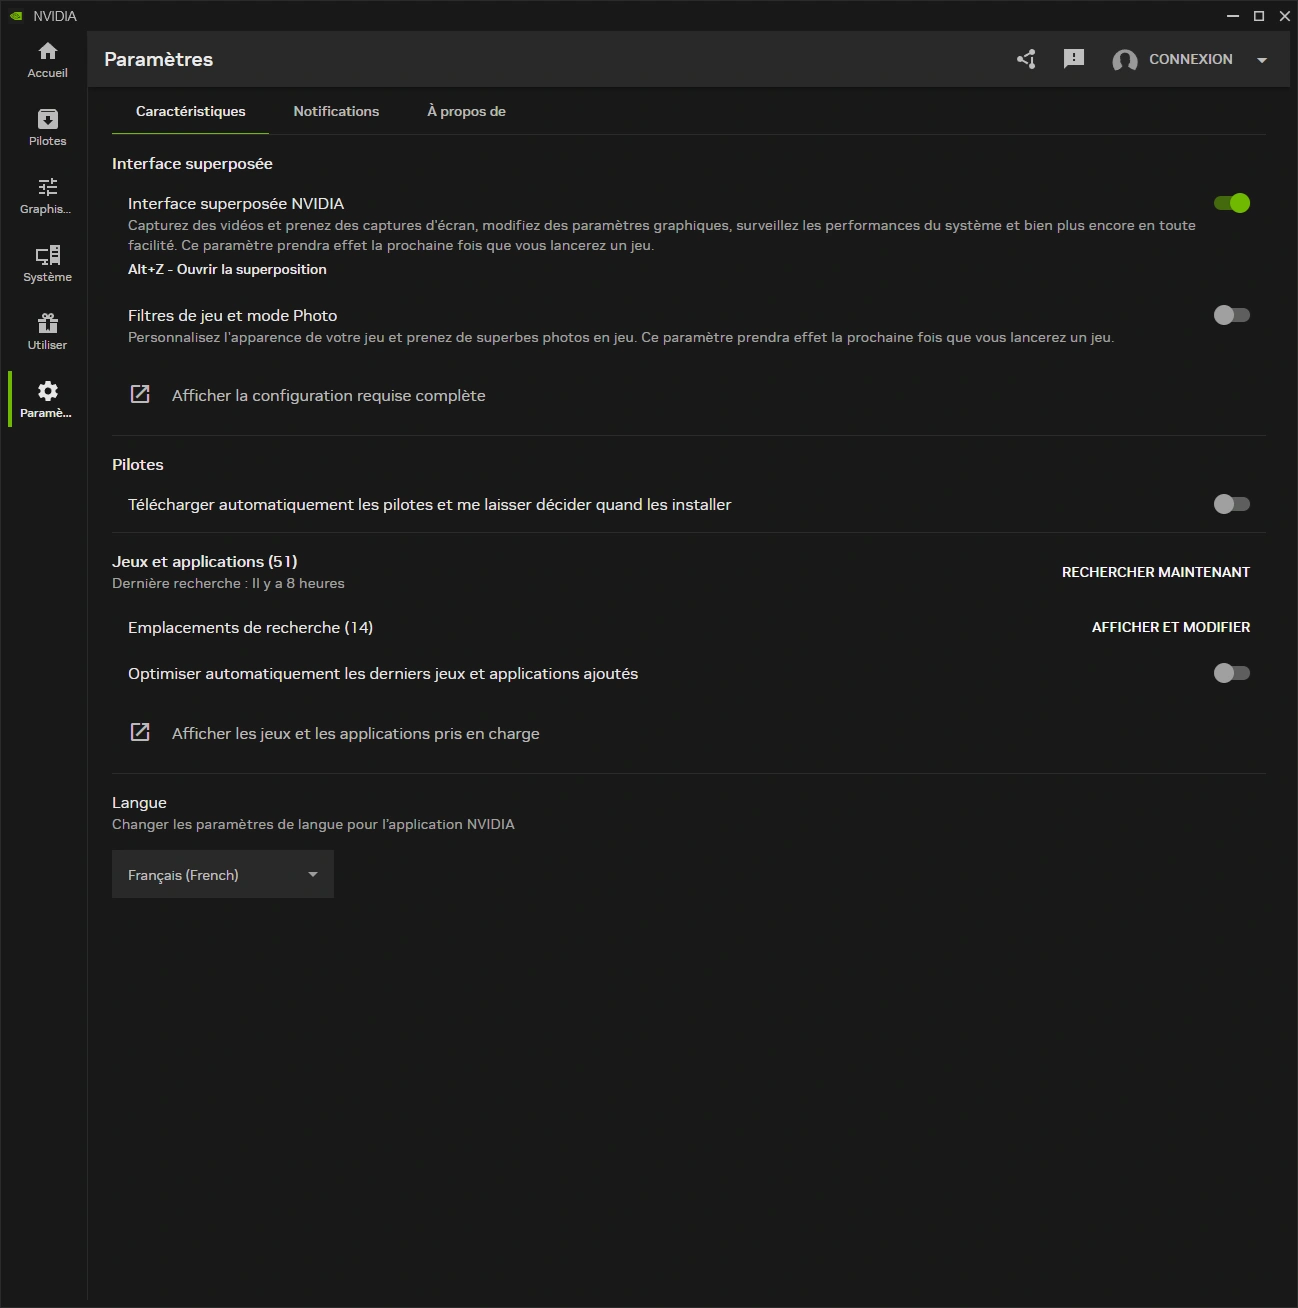Click the user avatar icon
The width and height of the screenshot is (1298, 1308).
pos(1125,60)
